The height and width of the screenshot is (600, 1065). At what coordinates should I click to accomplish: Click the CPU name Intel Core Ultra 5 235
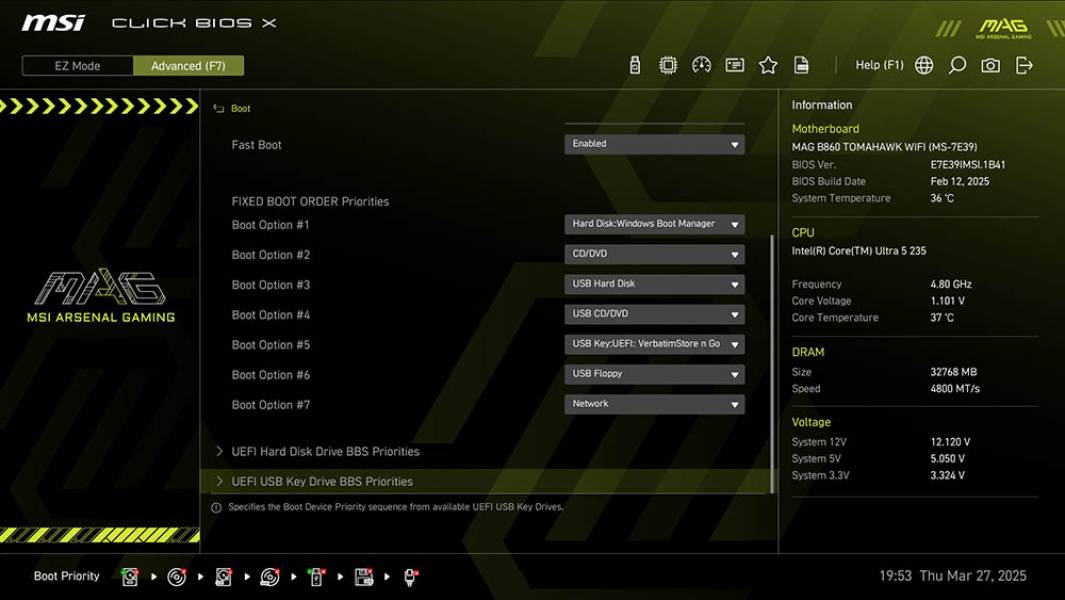(x=859, y=251)
